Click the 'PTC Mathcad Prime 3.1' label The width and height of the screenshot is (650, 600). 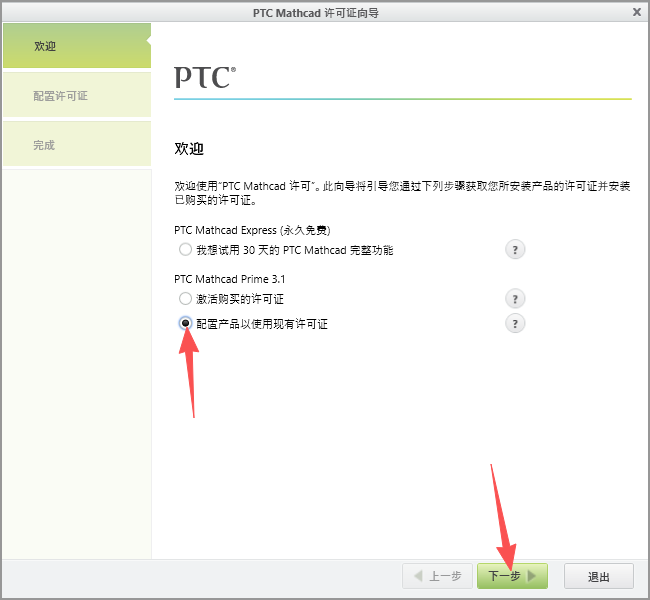click(x=230, y=279)
